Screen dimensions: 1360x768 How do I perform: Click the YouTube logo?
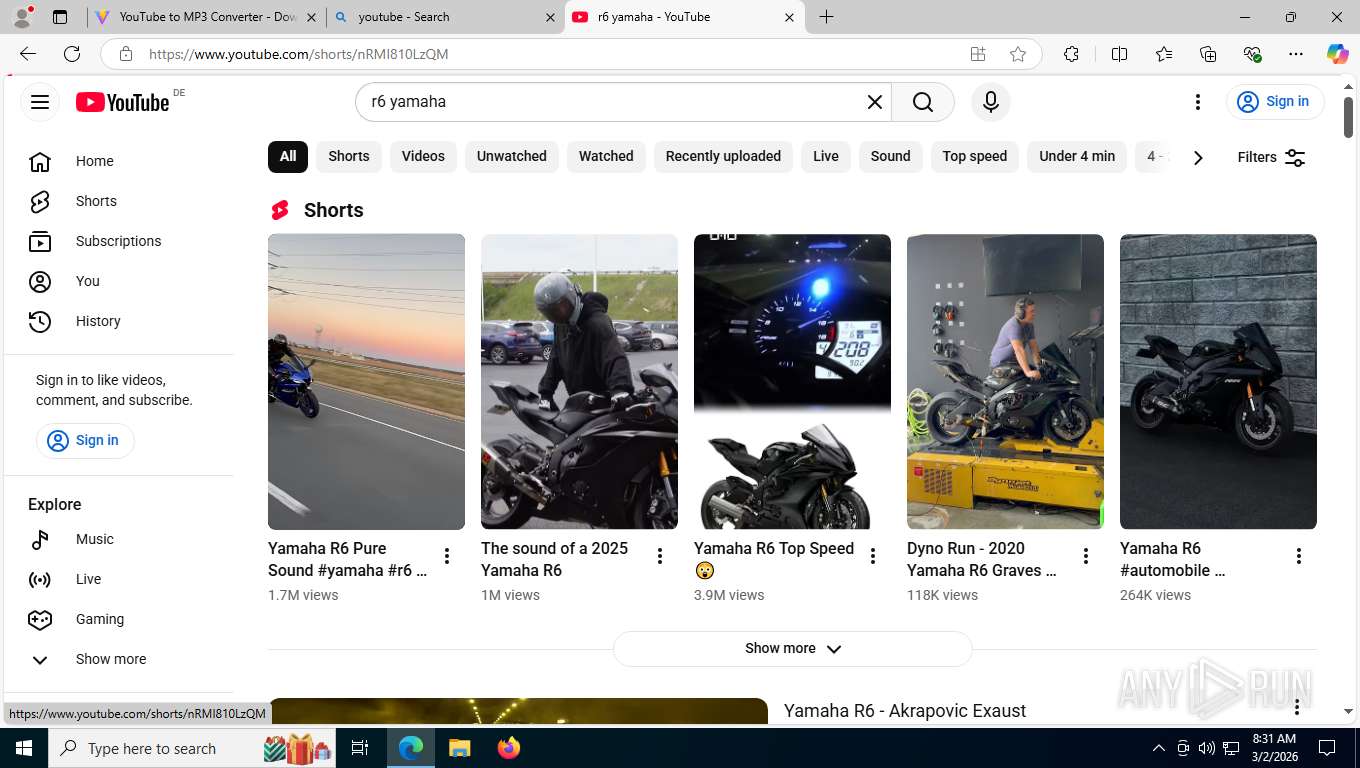click(x=122, y=102)
